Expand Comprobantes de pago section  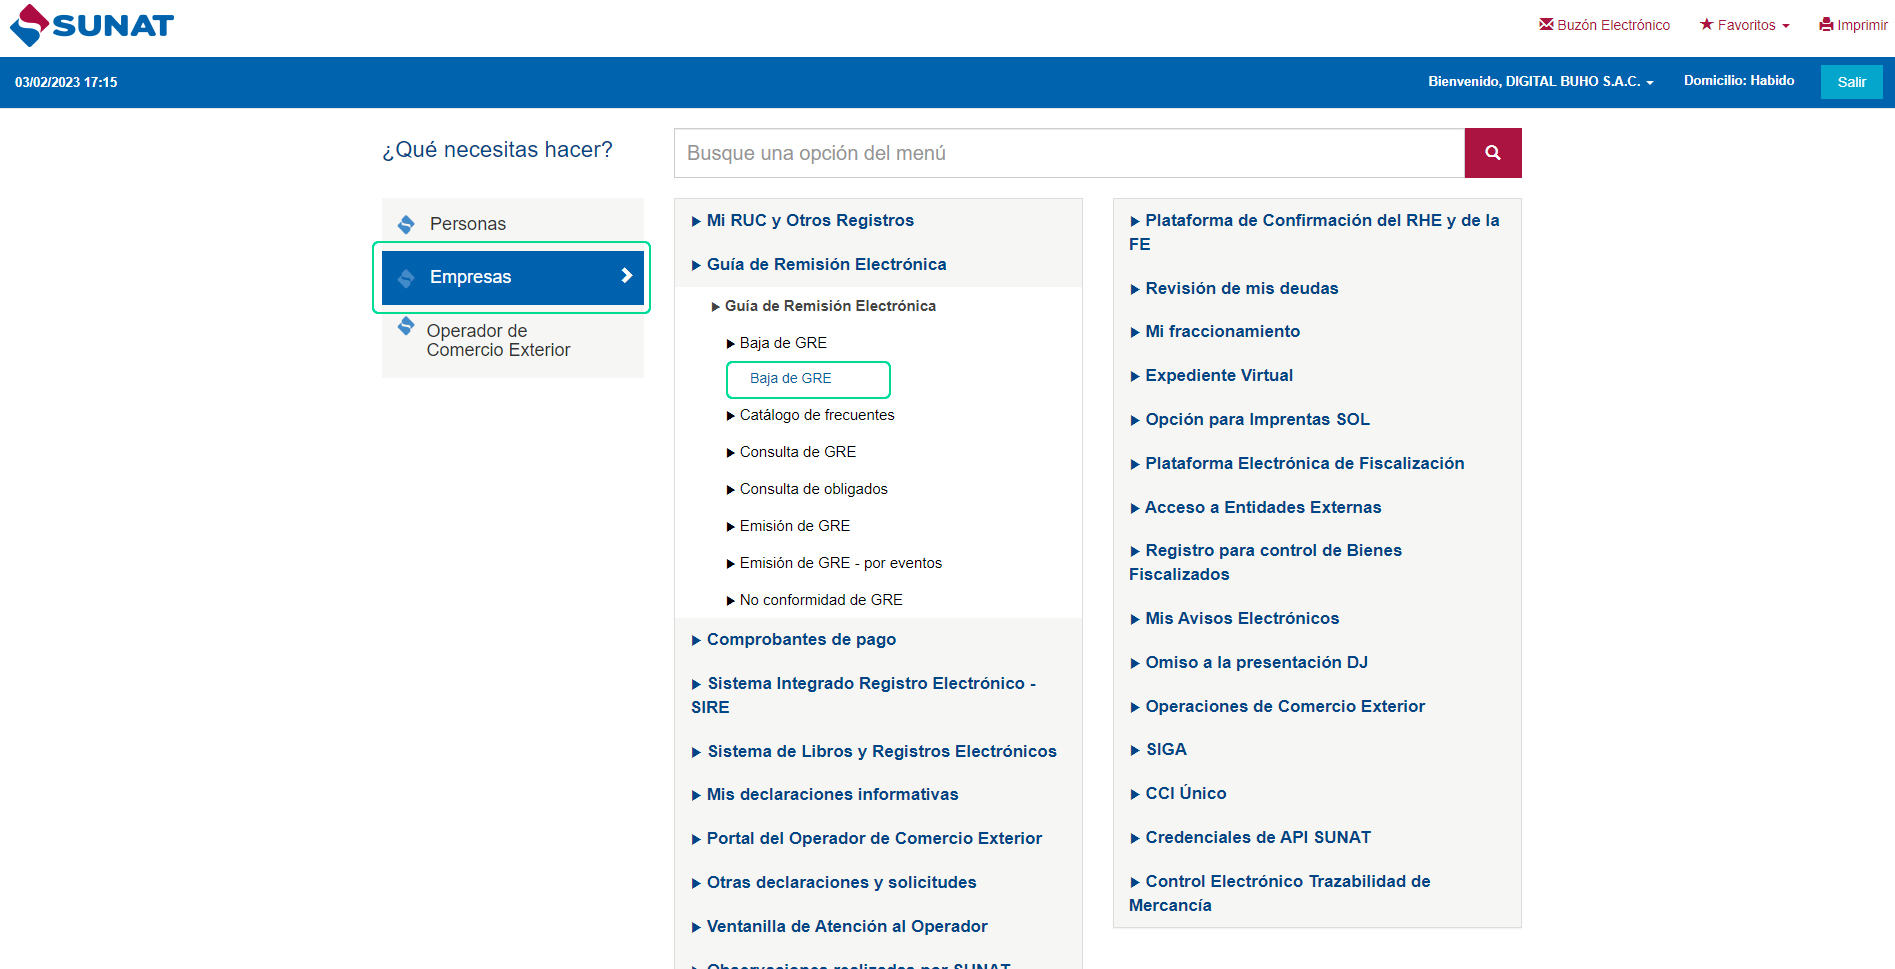tap(800, 640)
